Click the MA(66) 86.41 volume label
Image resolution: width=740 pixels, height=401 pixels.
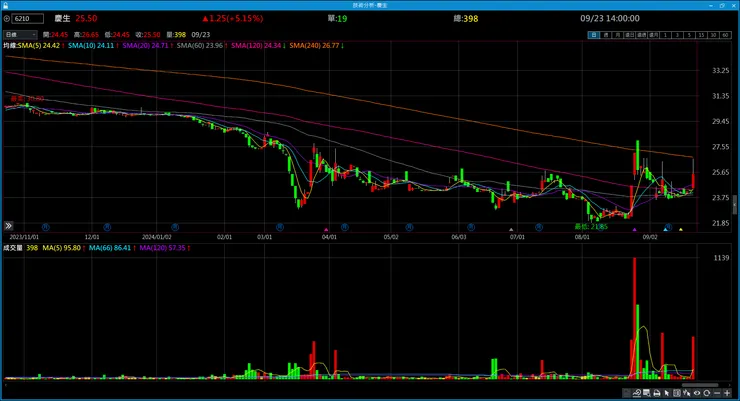click(x=112, y=248)
